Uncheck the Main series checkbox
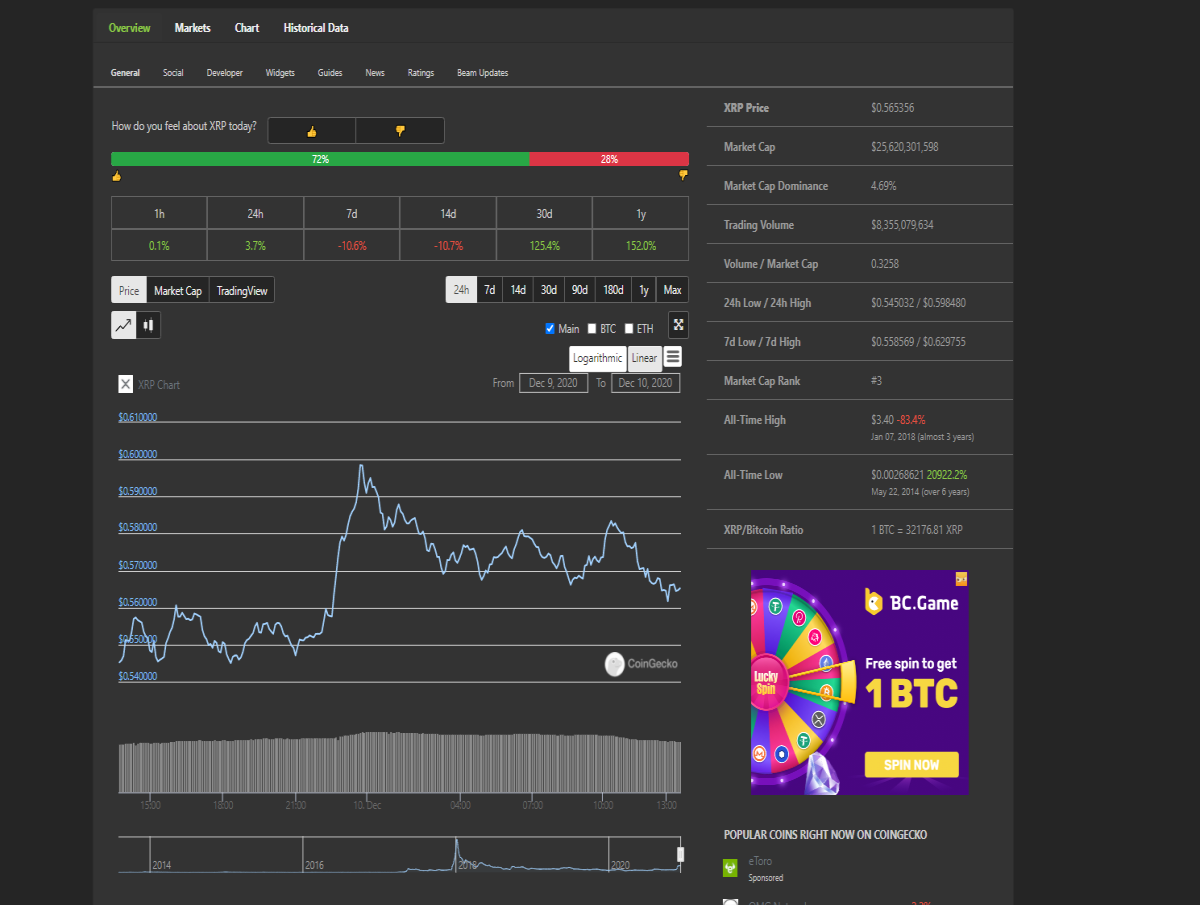This screenshot has width=1200, height=905. pos(550,329)
